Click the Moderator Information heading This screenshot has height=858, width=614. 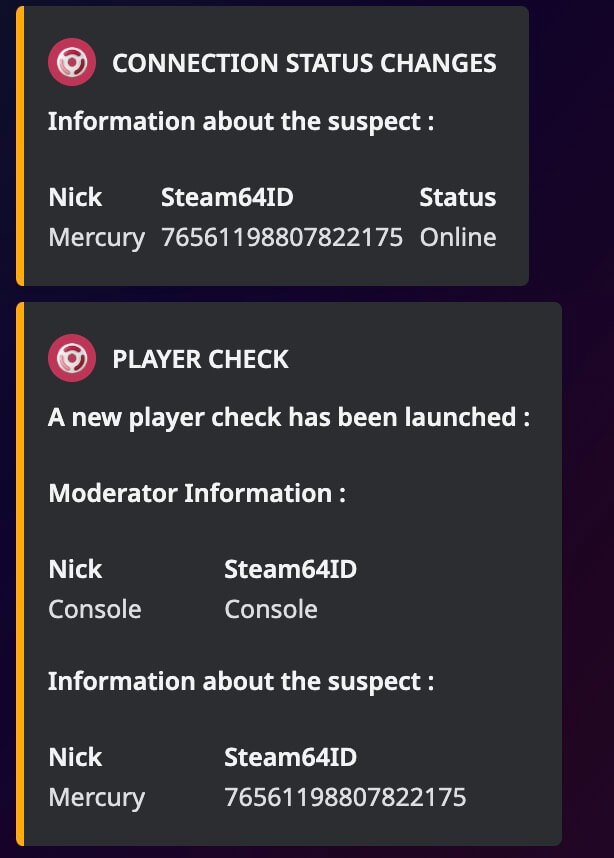tap(197, 493)
